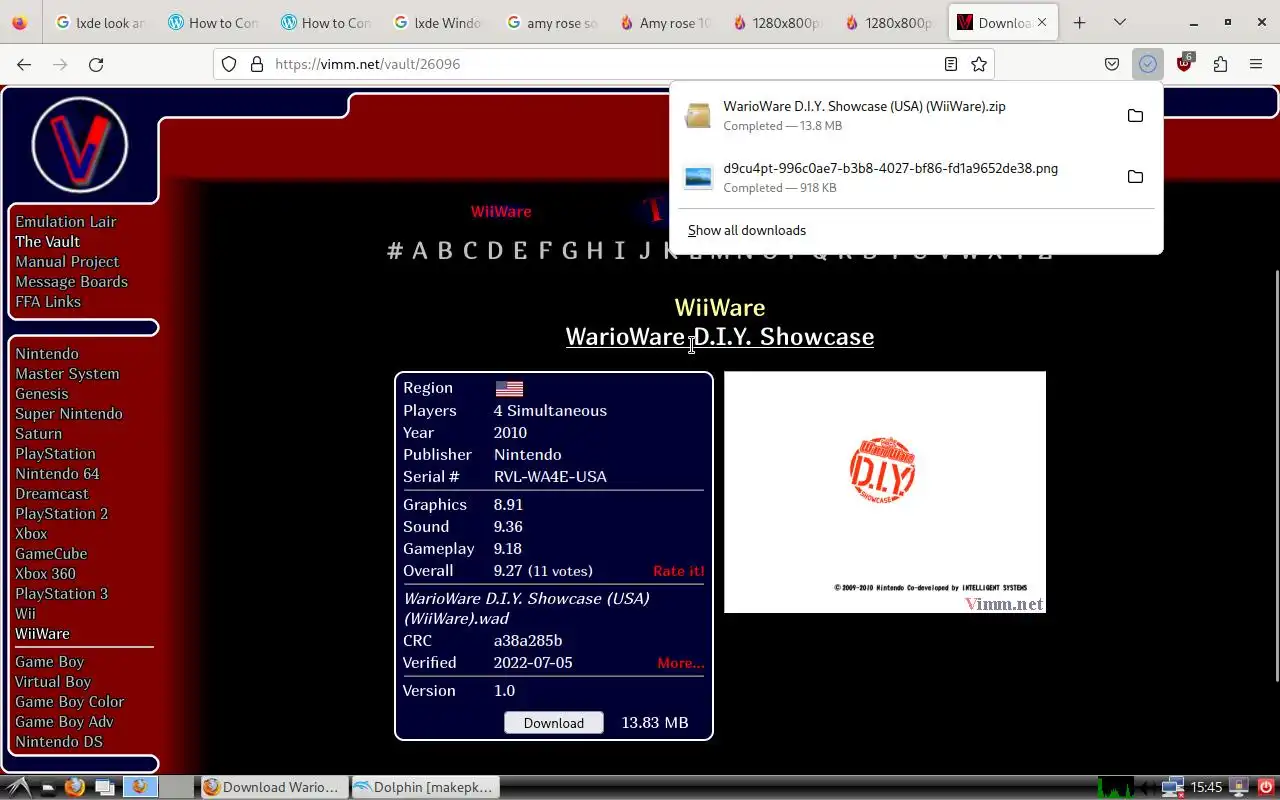
Task: Select Super Nintendo in the systems list
Action: coord(69,414)
